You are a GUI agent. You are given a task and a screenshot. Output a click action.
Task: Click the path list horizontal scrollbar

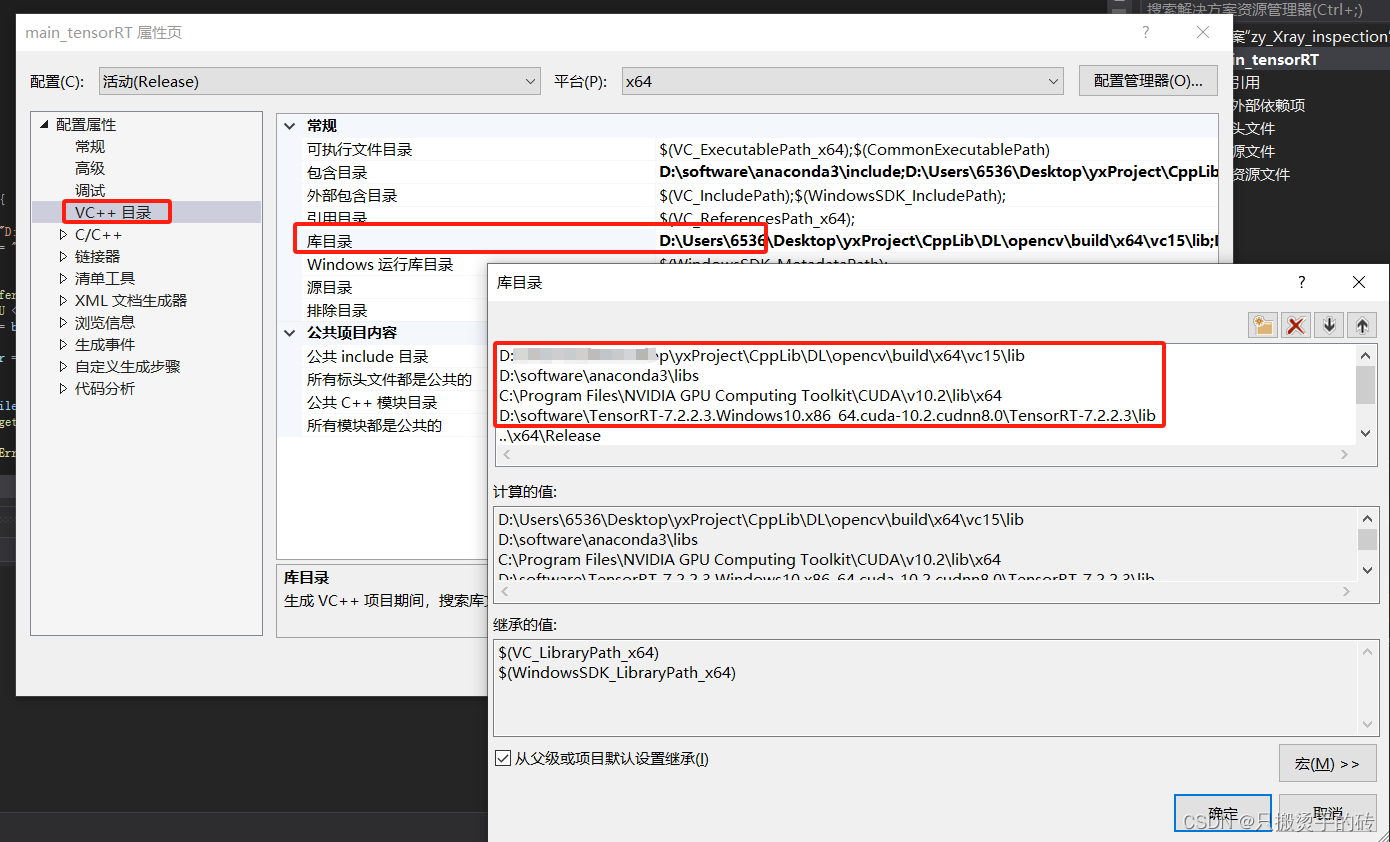[926, 454]
